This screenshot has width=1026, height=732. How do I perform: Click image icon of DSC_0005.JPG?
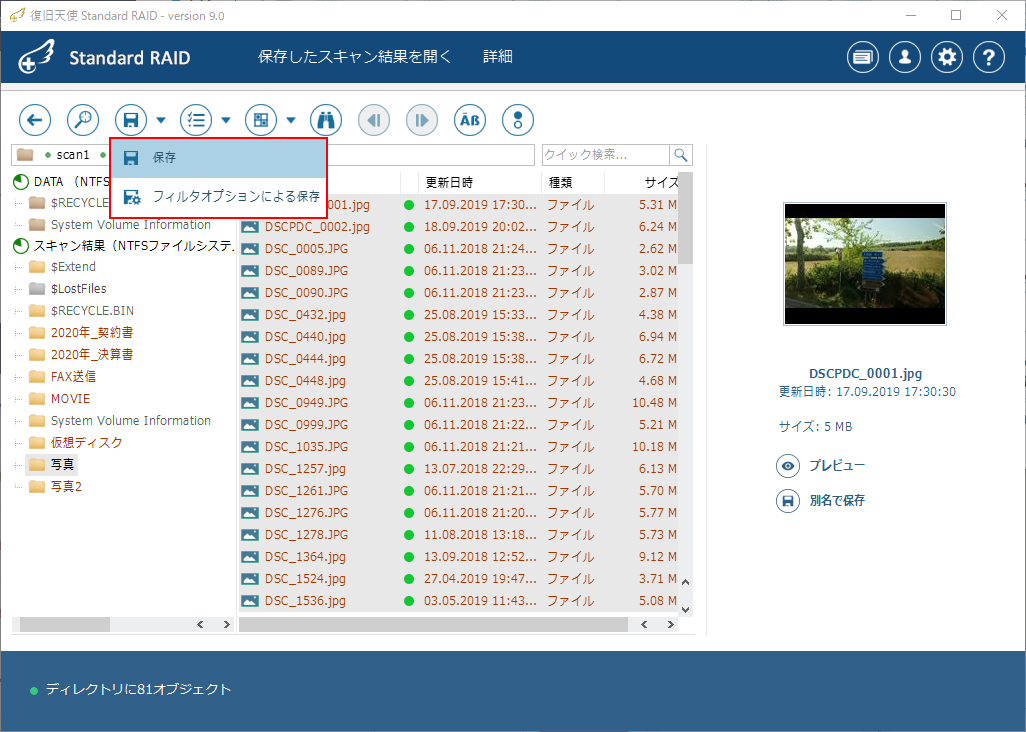tap(250, 249)
